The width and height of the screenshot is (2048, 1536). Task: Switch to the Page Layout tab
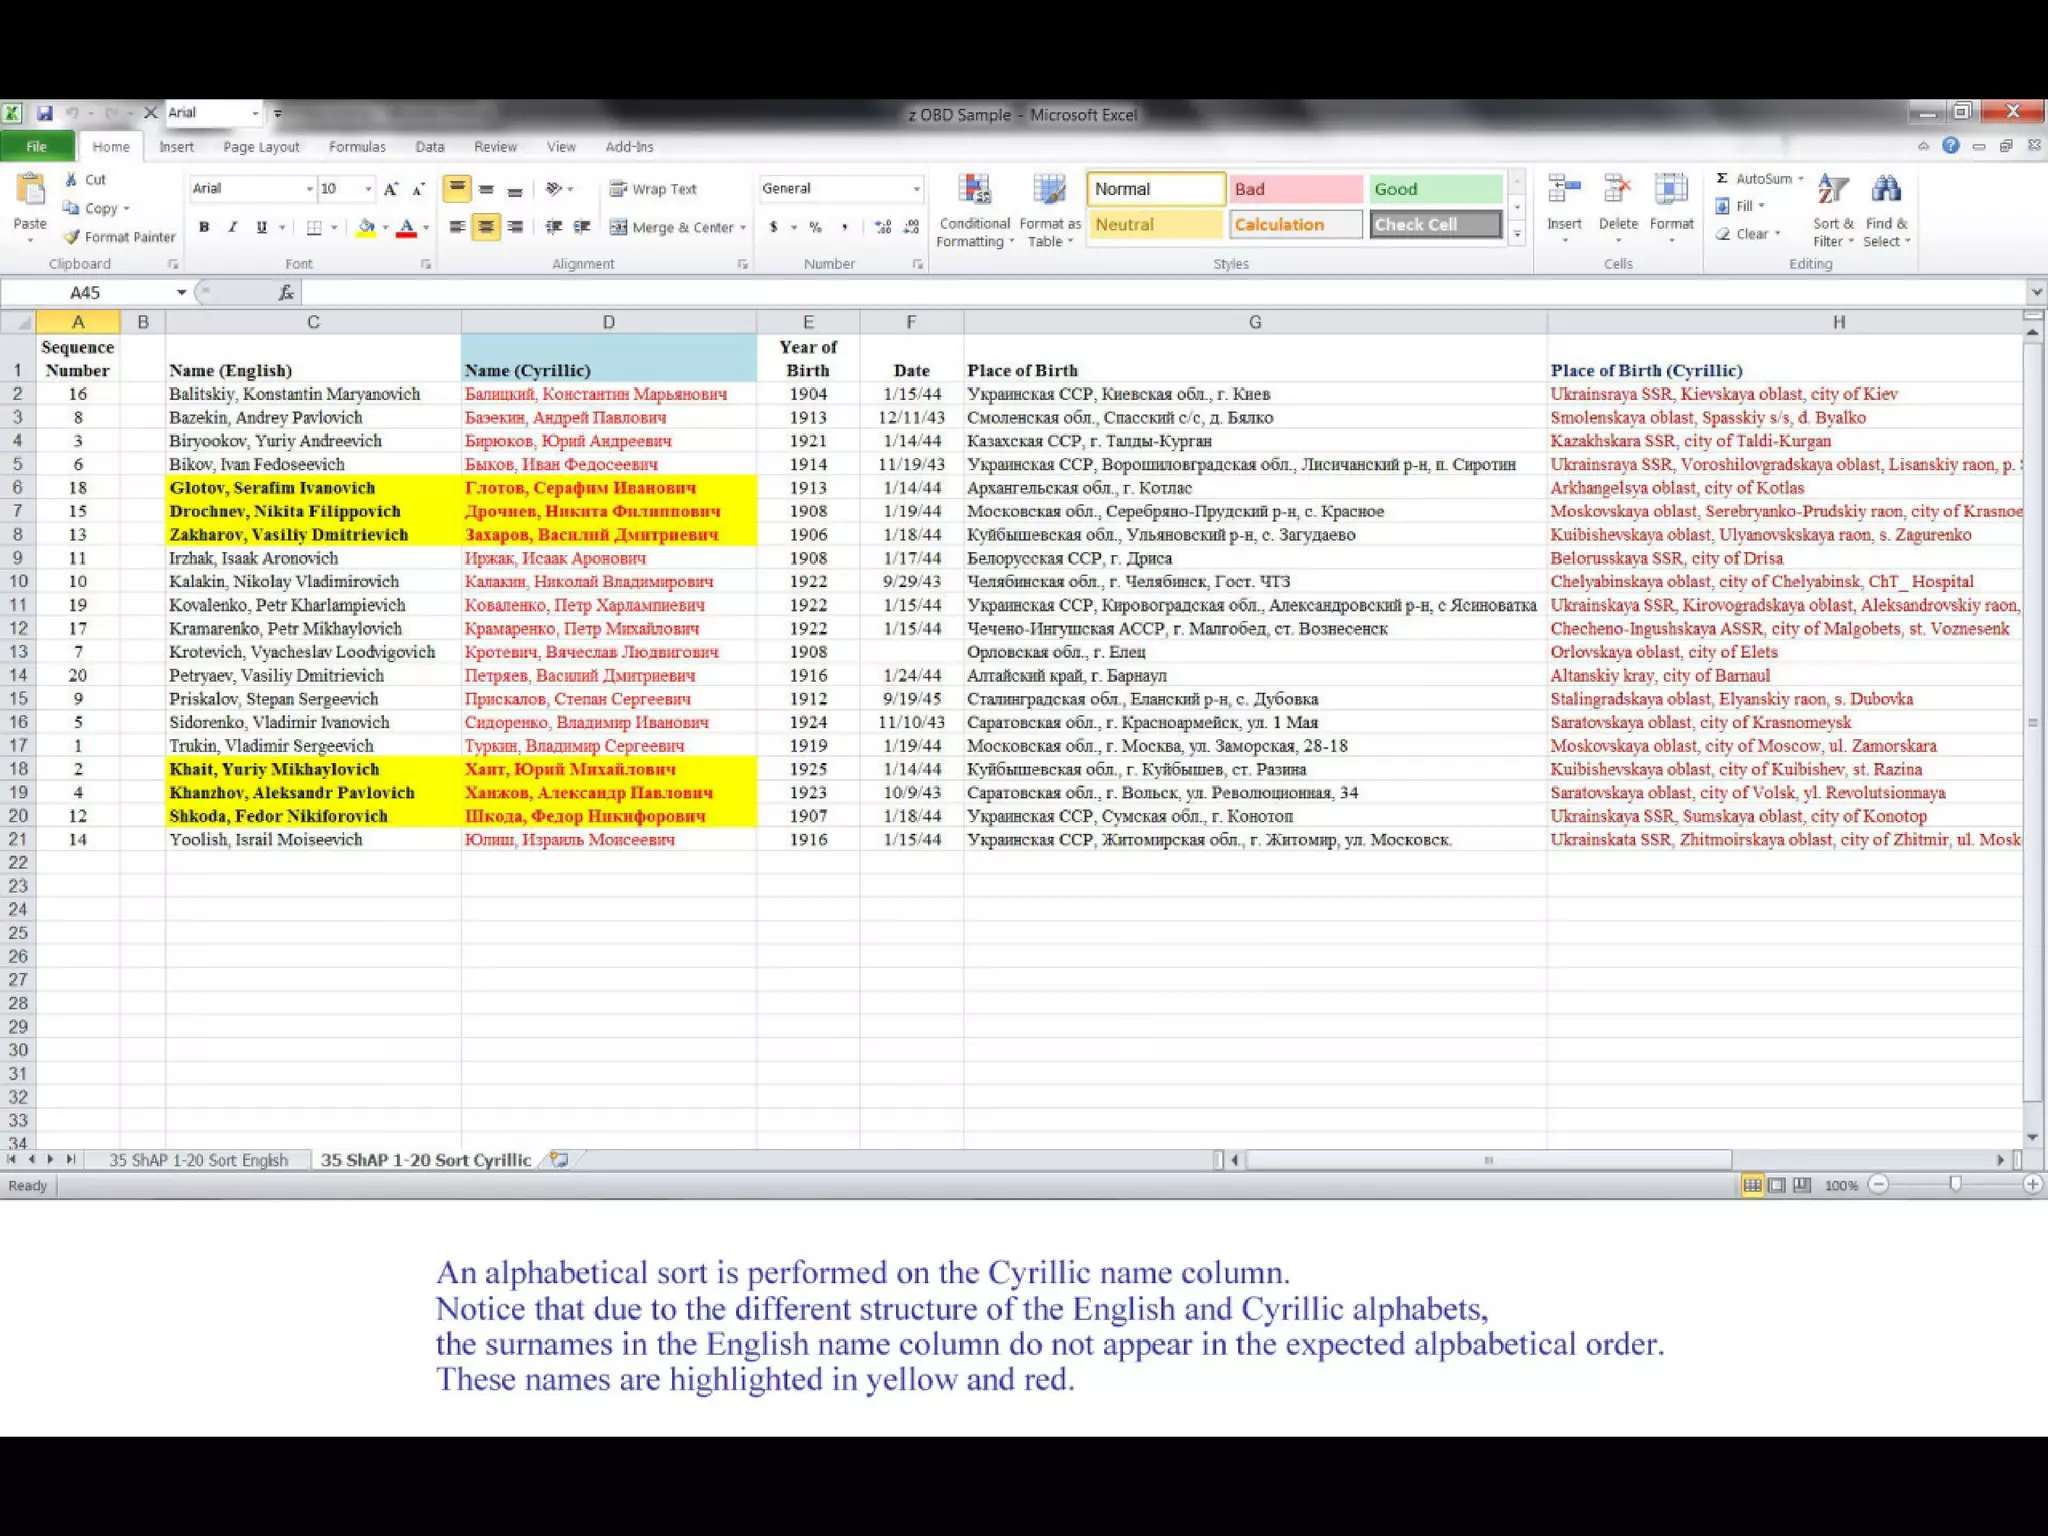[261, 147]
